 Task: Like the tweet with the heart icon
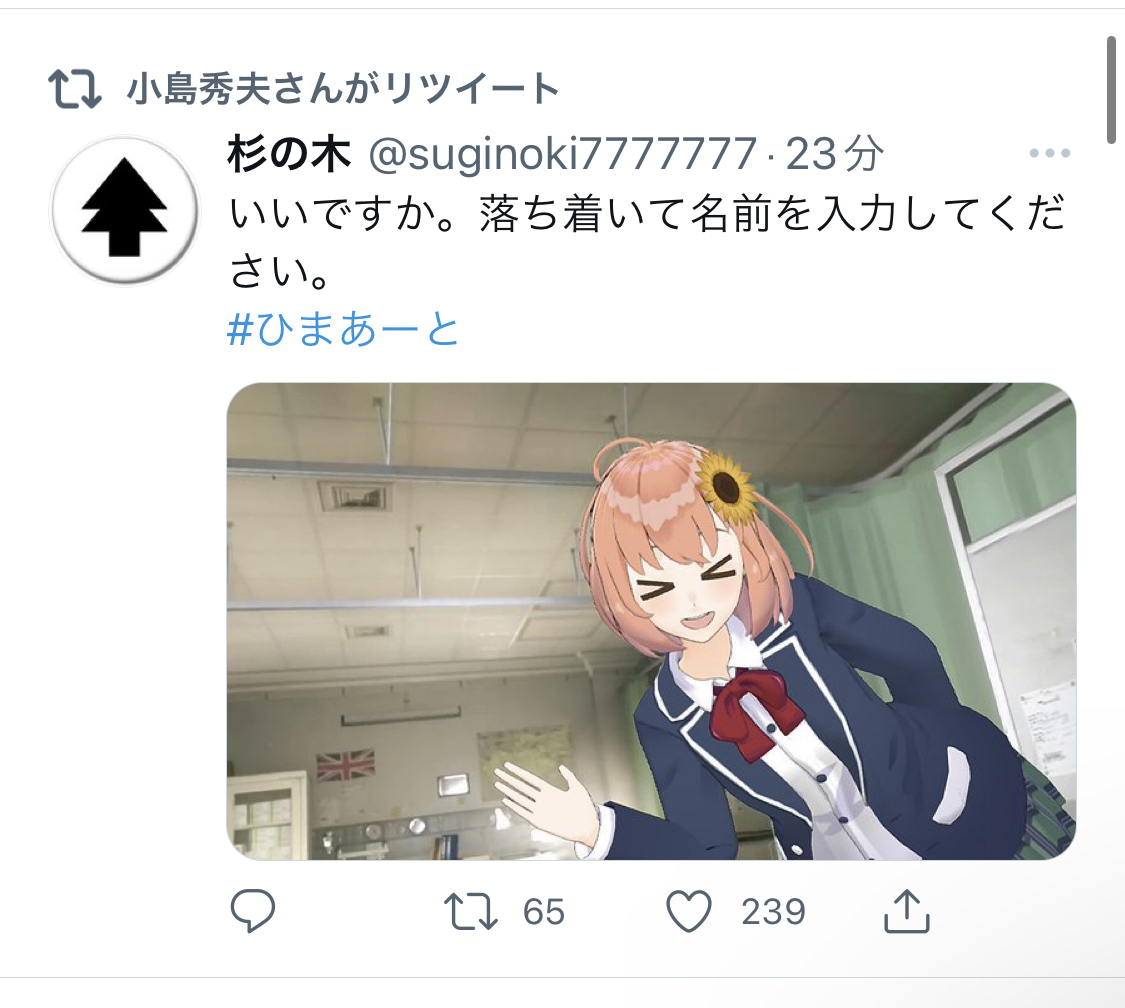689,911
